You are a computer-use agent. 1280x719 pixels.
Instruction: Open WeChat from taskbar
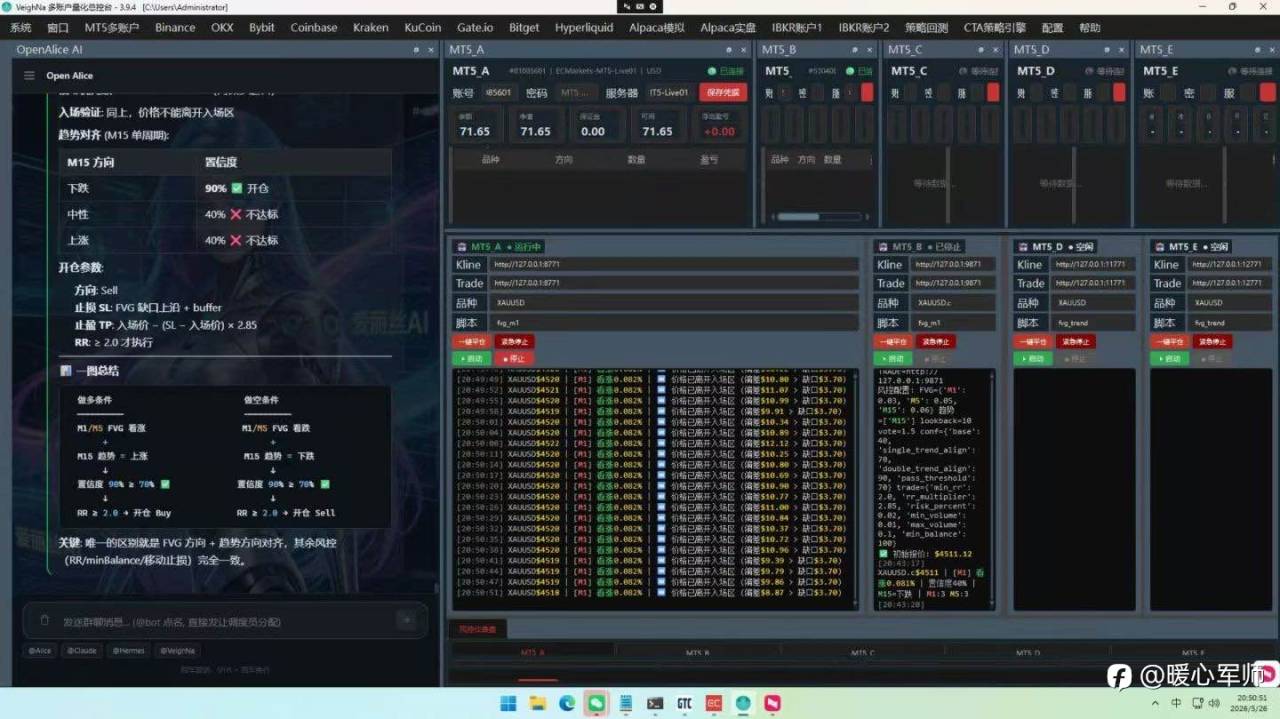pos(596,703)
